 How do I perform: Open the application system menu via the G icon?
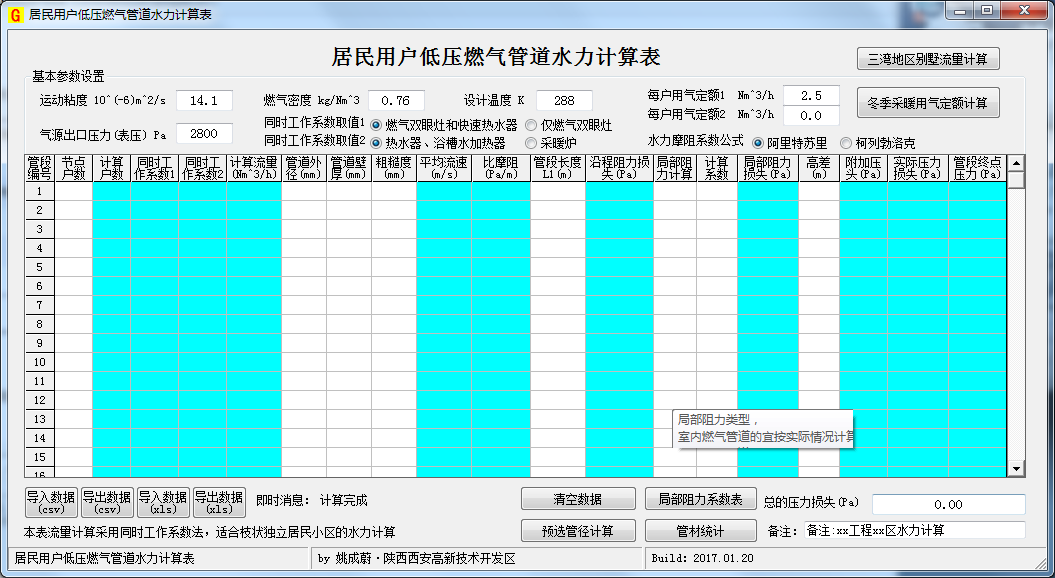[13, 12]
